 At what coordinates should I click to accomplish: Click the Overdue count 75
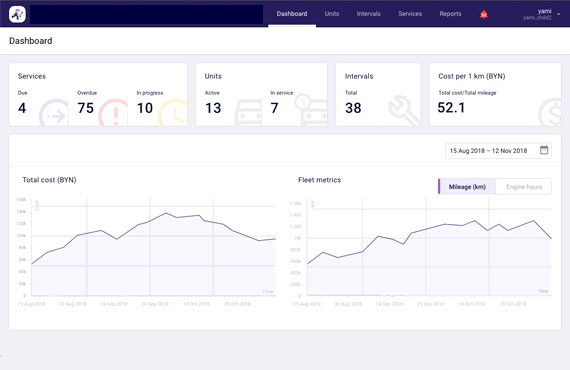point(85,108)
